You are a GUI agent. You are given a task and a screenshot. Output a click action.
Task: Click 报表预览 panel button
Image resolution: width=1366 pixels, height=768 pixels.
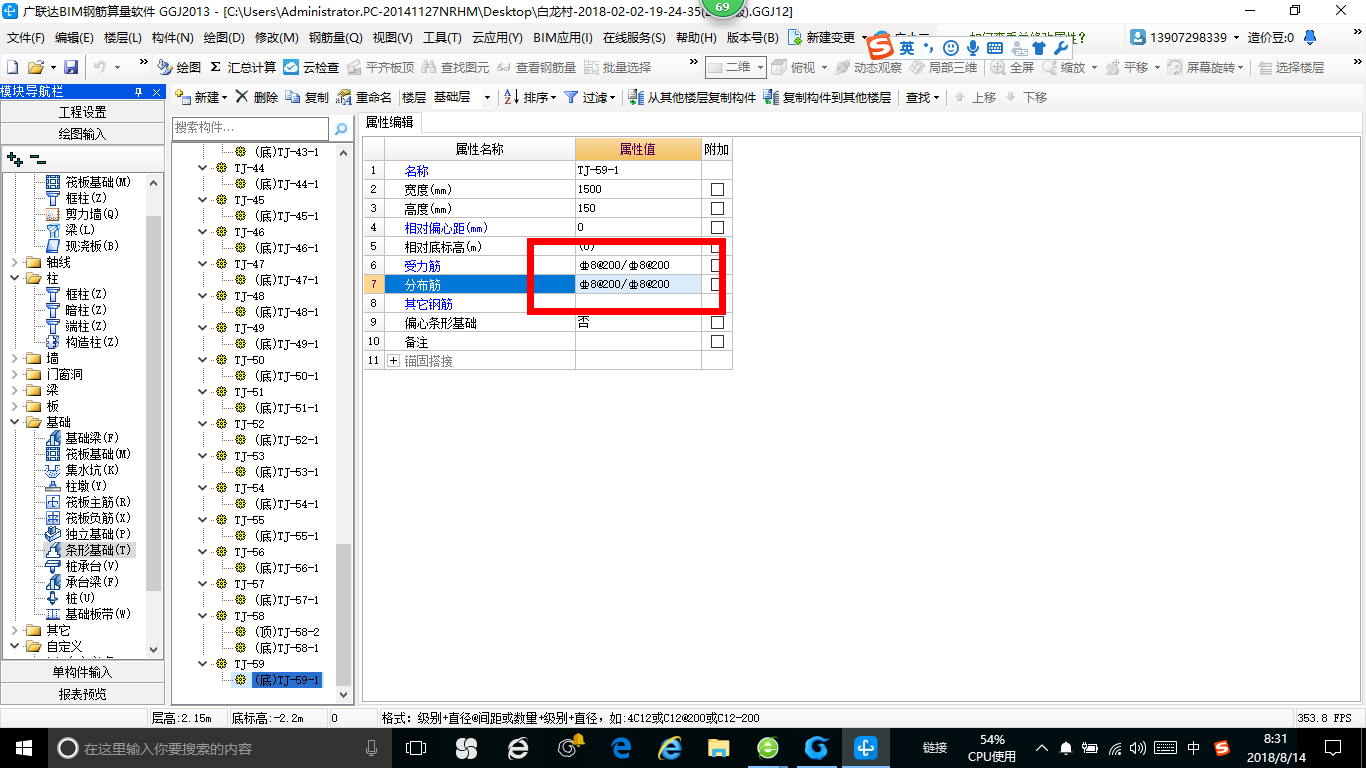(x=82, y=694)
